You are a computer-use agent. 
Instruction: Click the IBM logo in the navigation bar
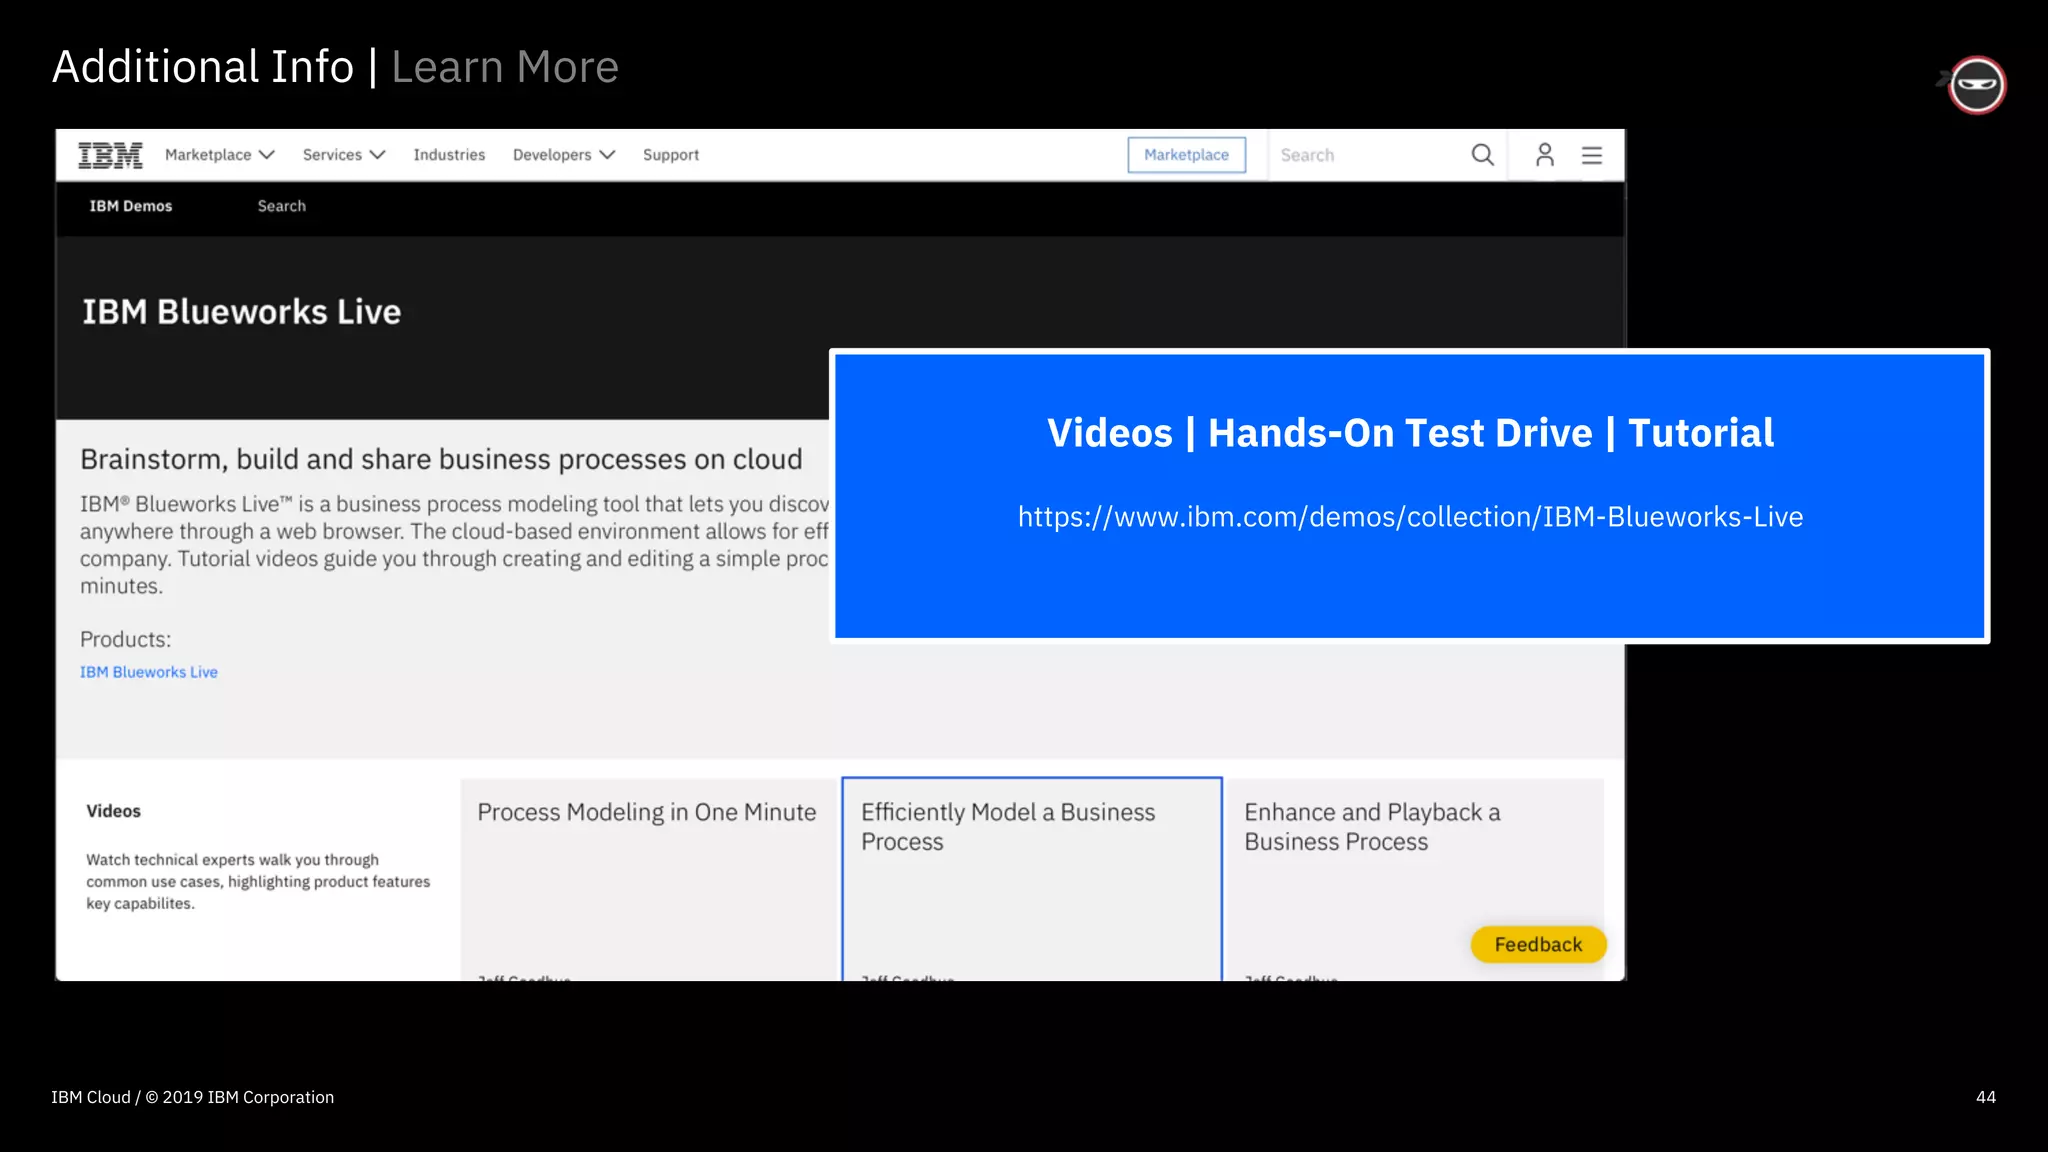[110, 155]
